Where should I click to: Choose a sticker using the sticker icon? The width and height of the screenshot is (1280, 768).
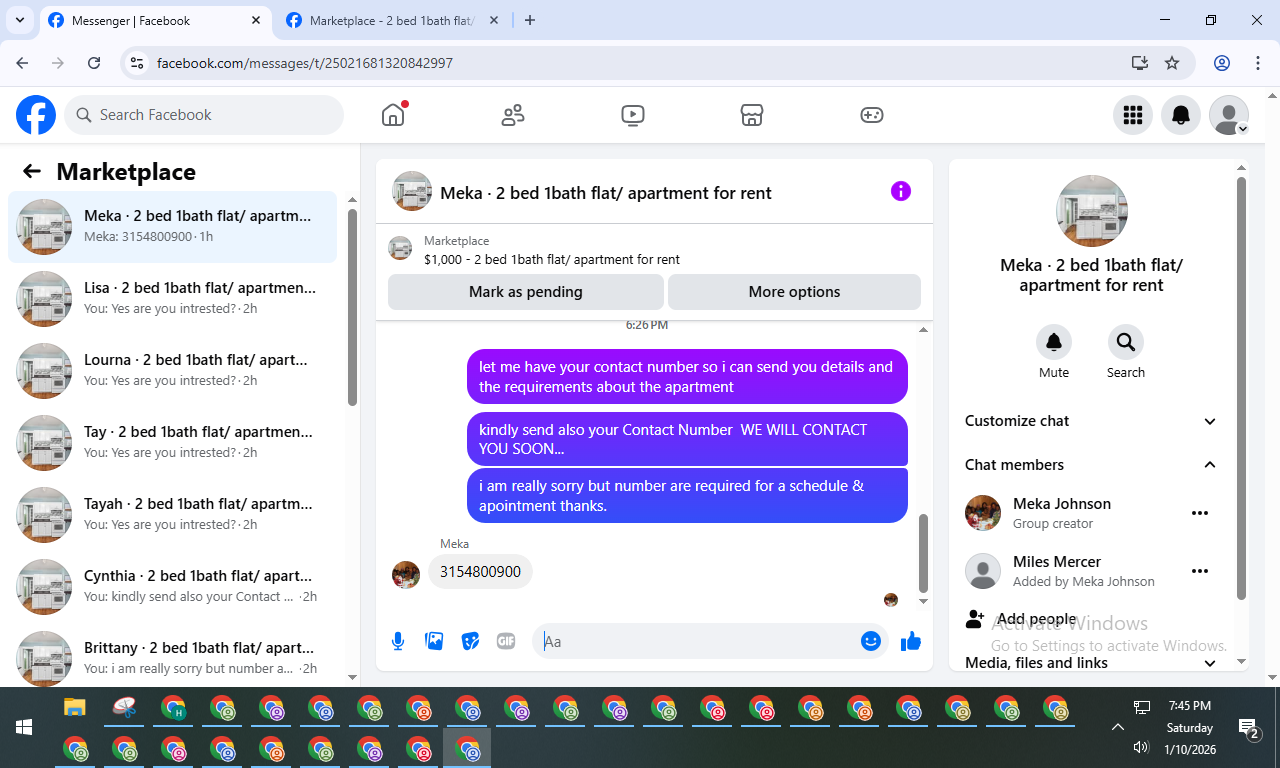[470, 641]
